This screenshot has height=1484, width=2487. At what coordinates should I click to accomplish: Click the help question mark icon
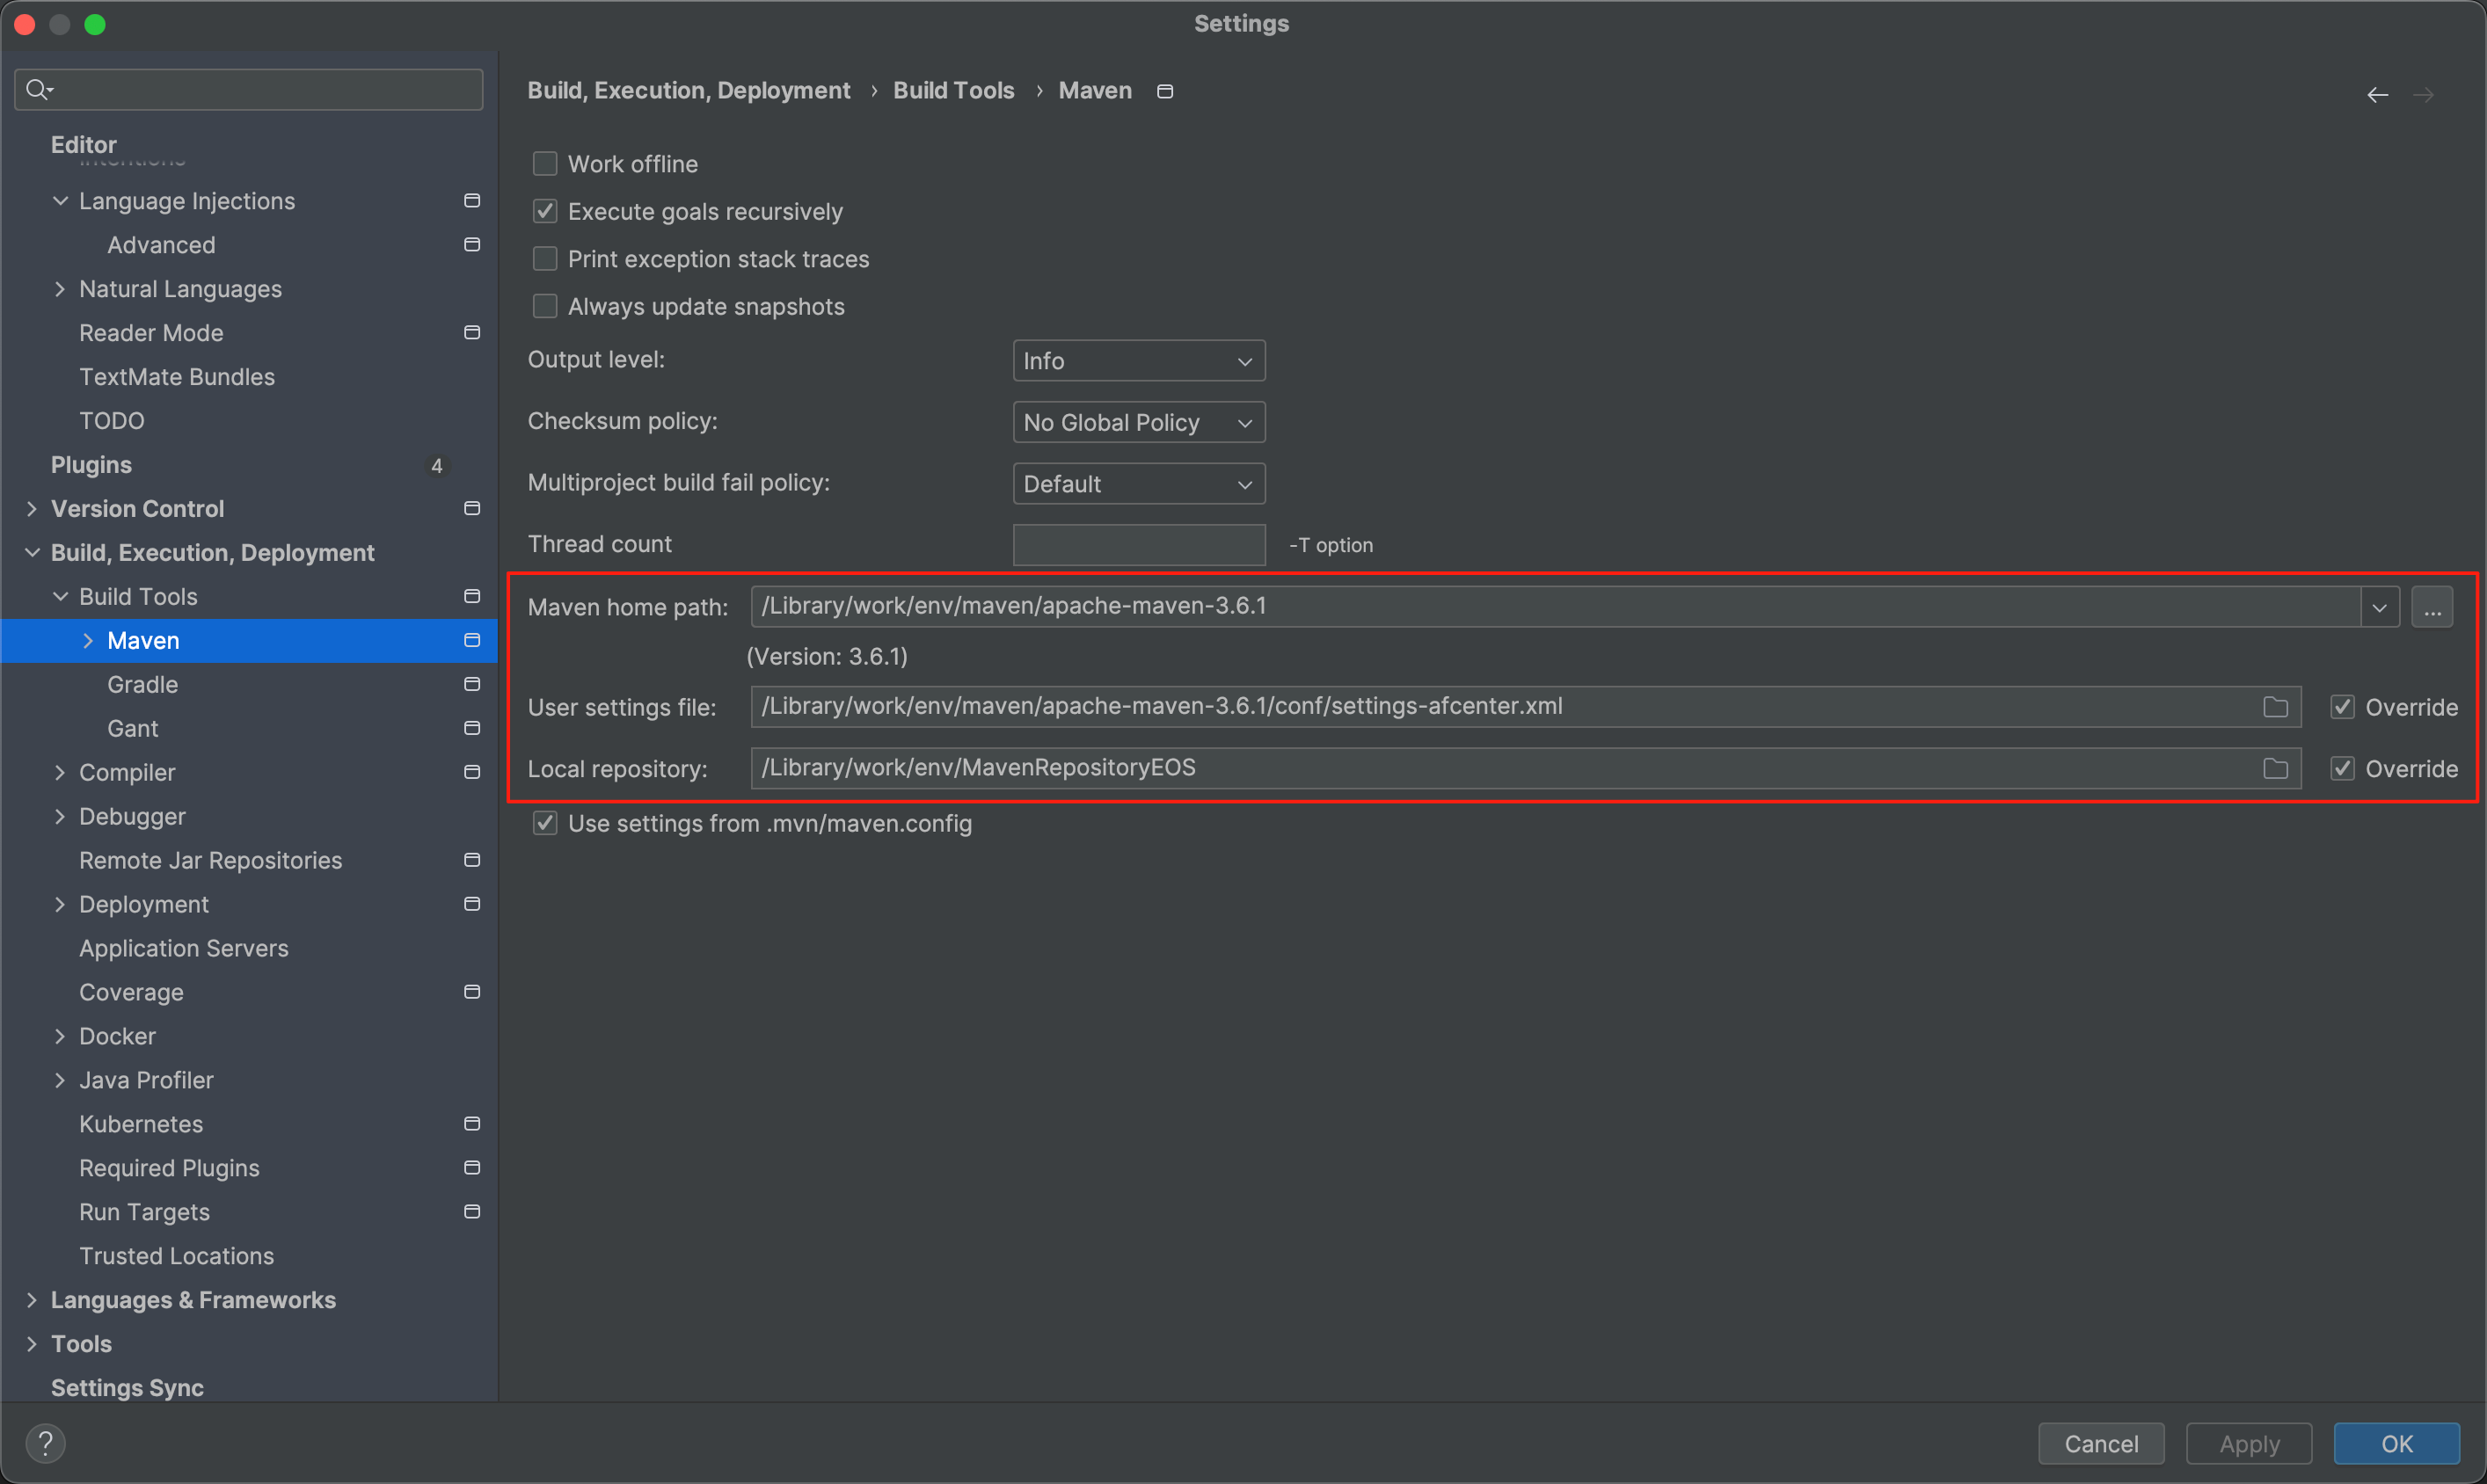(45, 1443)
